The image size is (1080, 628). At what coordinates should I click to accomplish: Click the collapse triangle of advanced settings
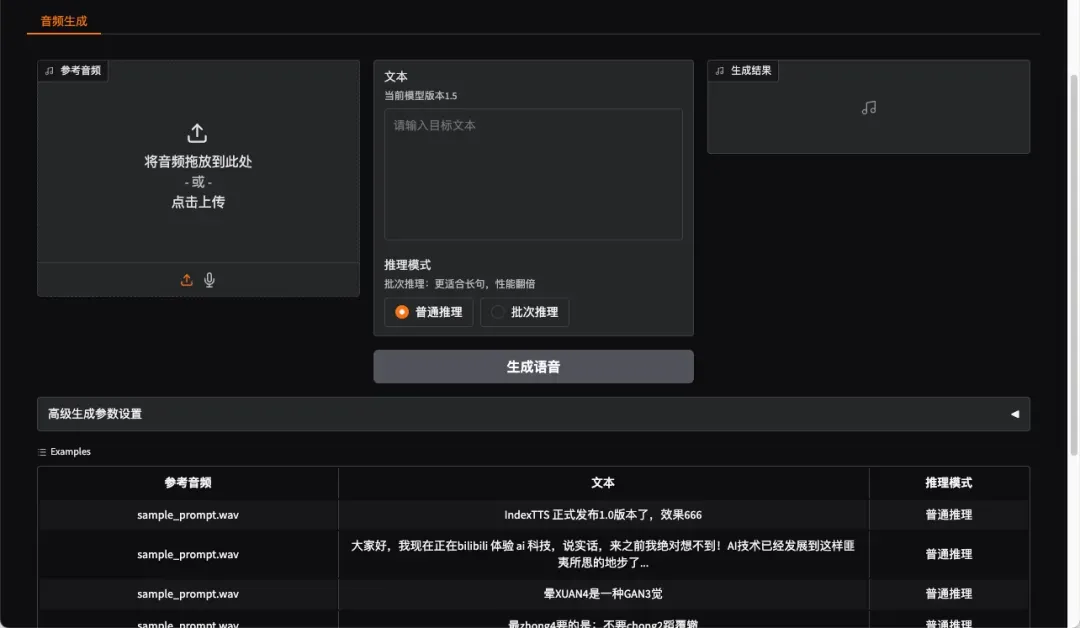[x=1014, y=414]
